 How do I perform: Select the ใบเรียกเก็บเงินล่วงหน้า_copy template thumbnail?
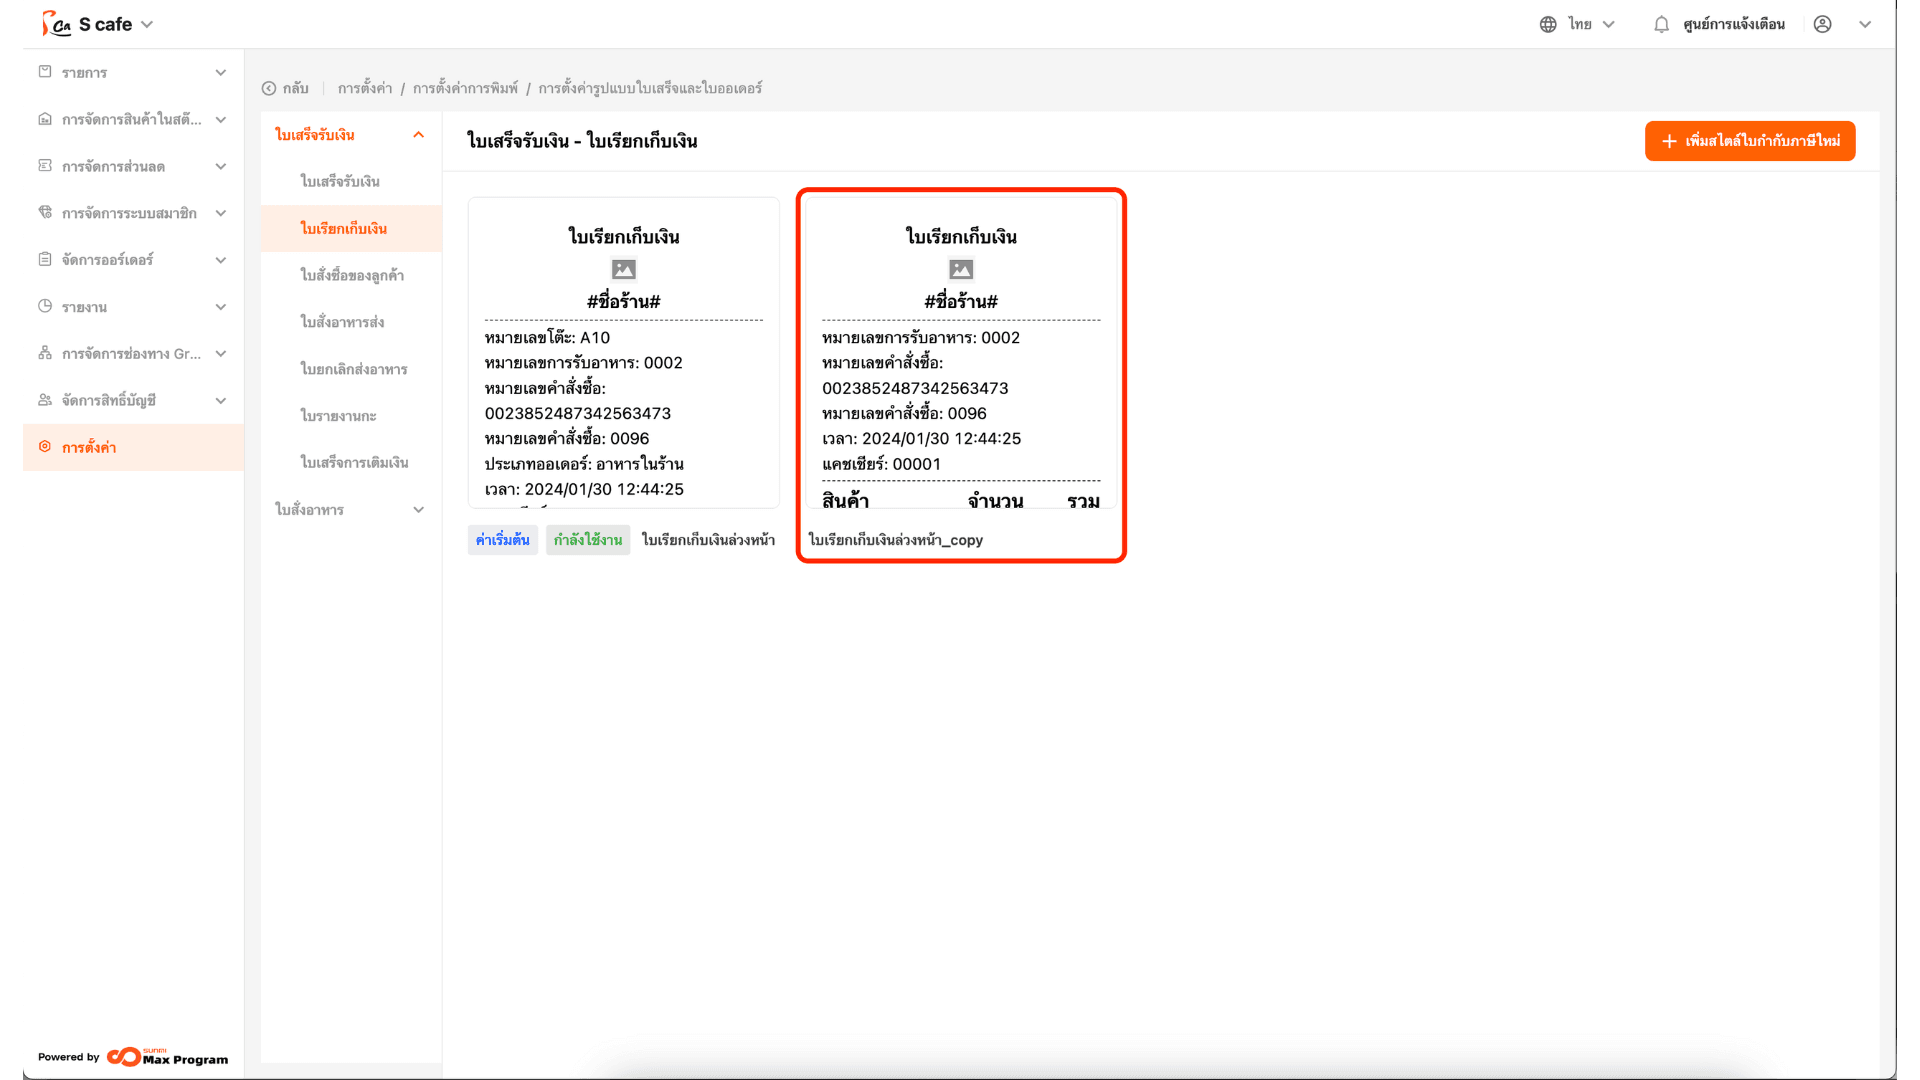pyautogui.click(x=960, y=353)
